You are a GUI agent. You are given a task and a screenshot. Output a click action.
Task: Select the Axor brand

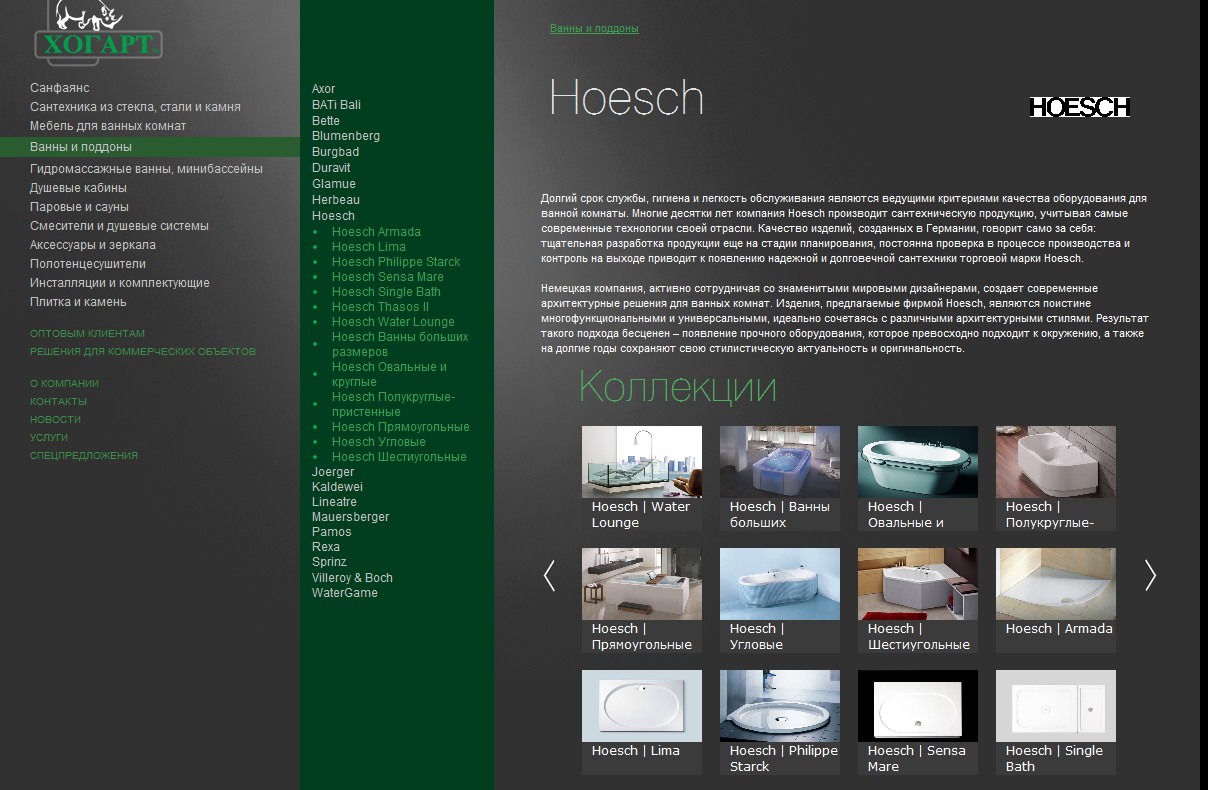(323, 89)
